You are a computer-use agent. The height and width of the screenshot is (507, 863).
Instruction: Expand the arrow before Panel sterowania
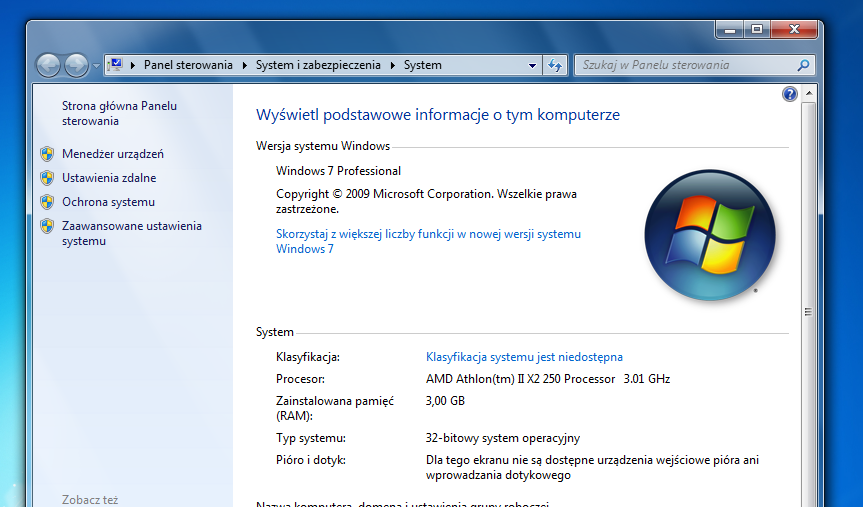click(x=133, y=65)
